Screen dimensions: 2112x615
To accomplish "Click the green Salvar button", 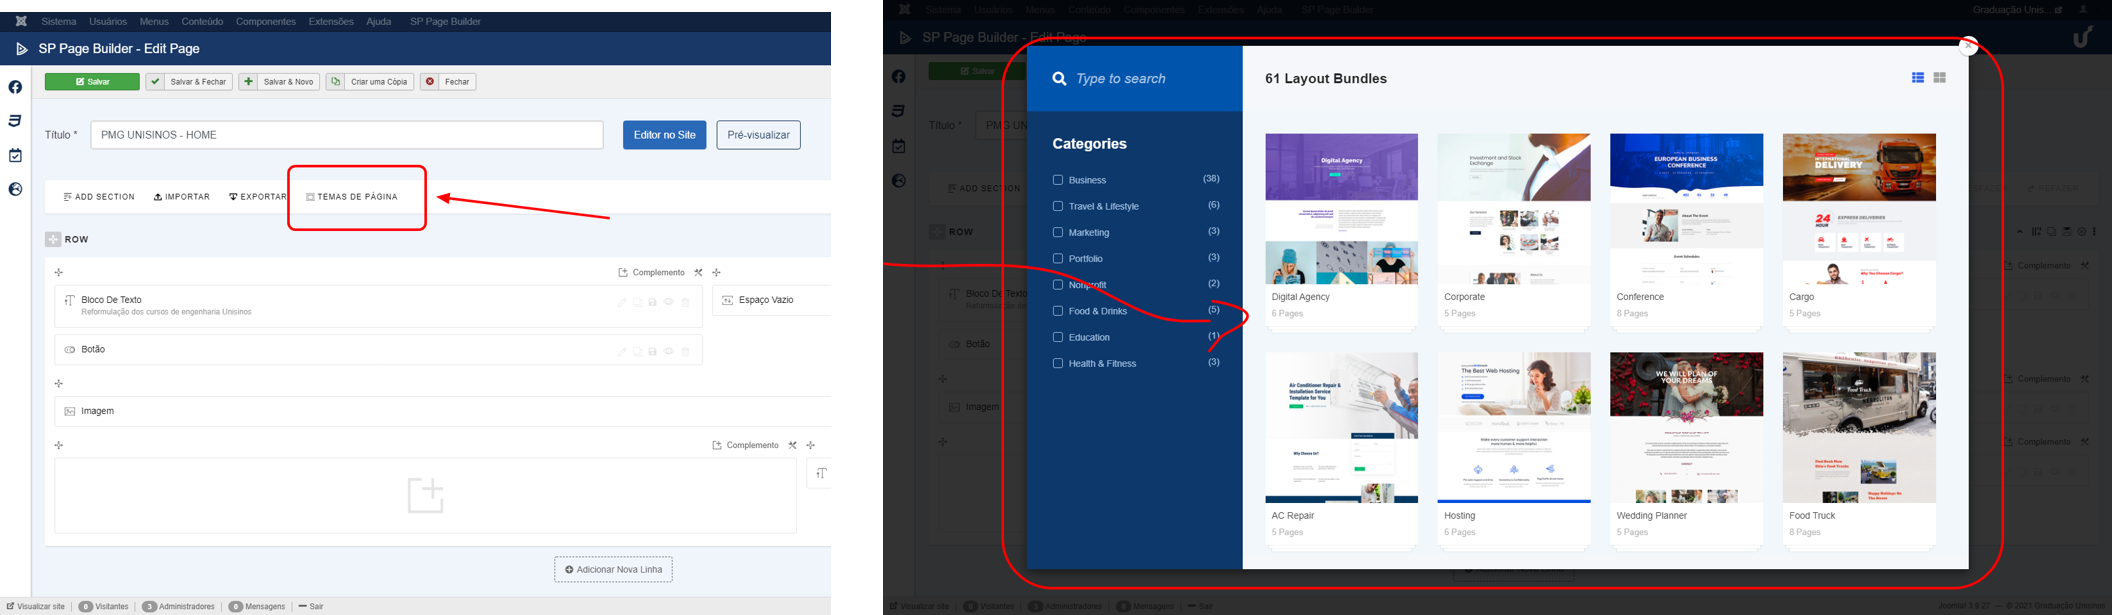I will click(92, 82).
